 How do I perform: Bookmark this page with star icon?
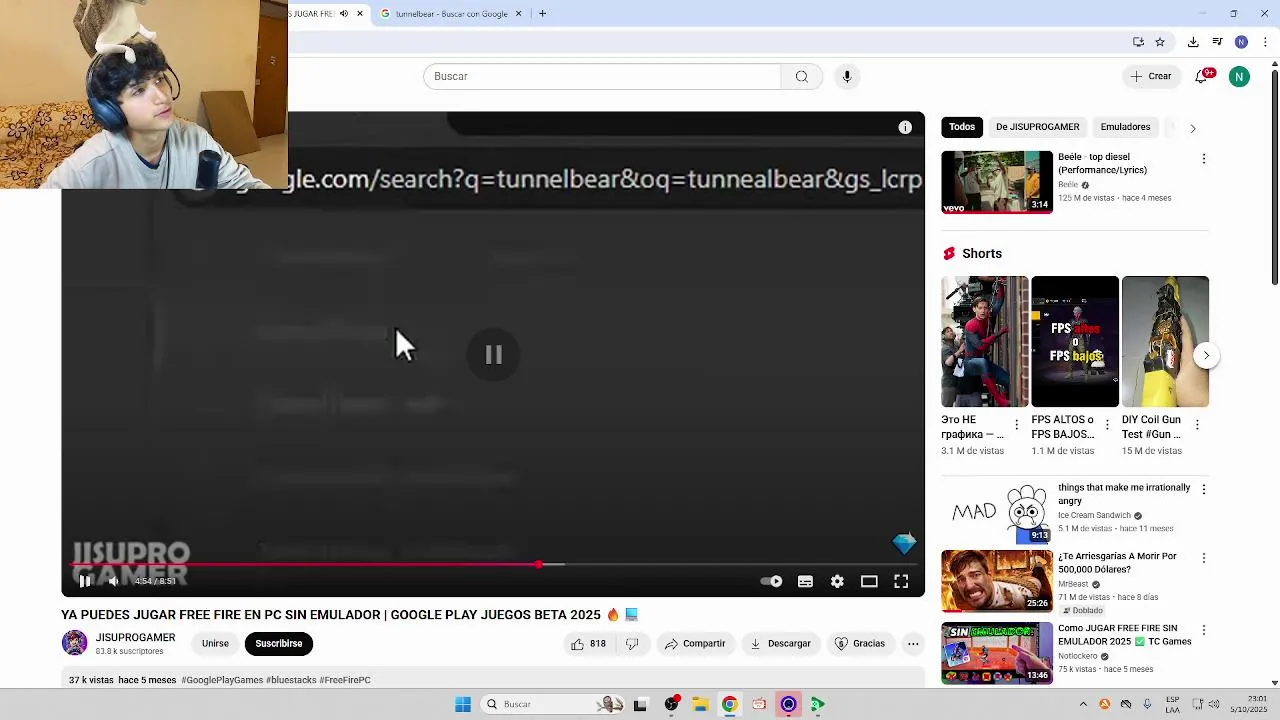pos(1160,42)
